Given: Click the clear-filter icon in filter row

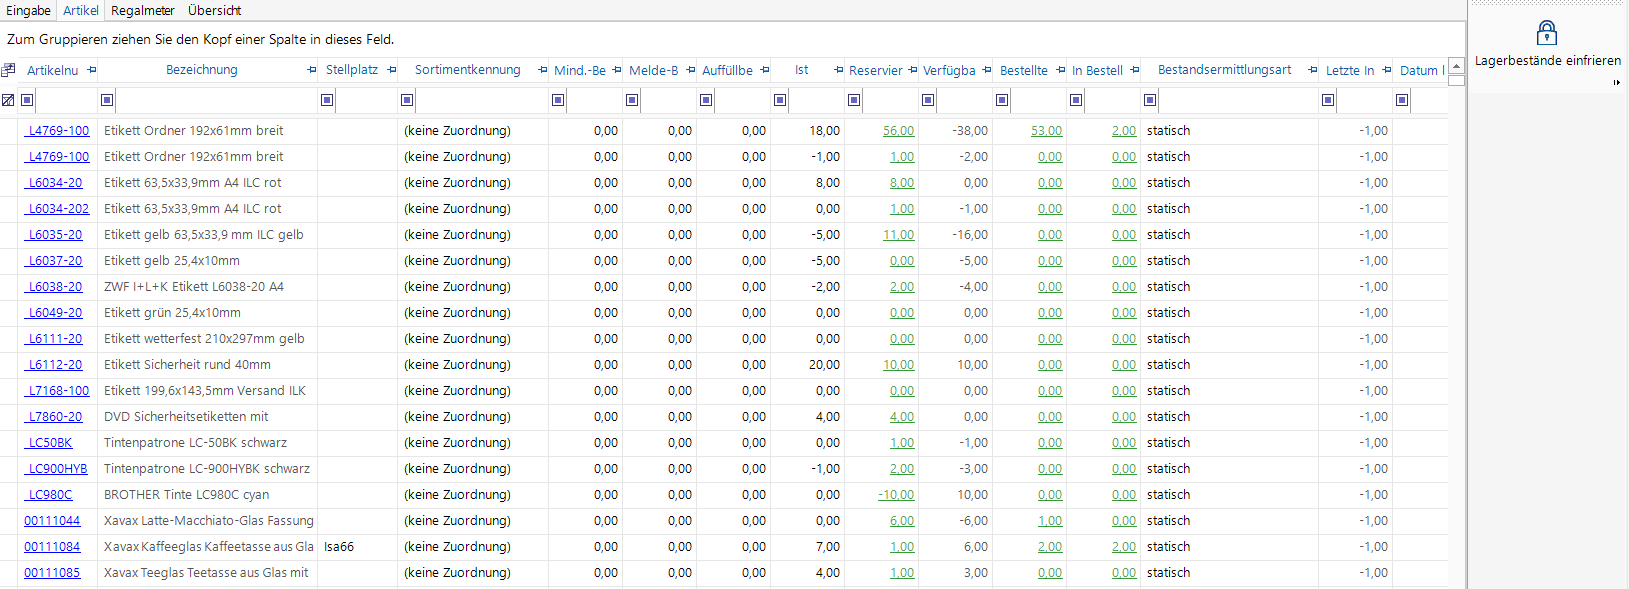Looking at the screenshot, I should (x=8, y=100).
